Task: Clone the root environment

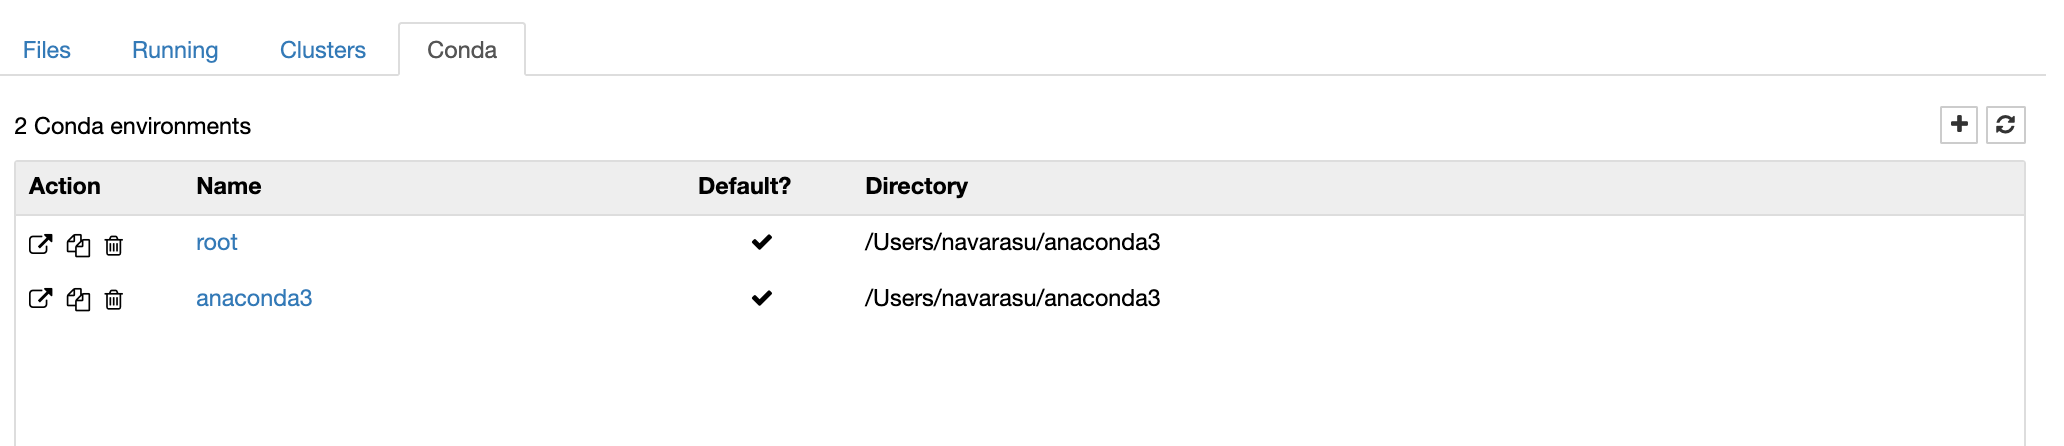Action: [x=78, y=245]
